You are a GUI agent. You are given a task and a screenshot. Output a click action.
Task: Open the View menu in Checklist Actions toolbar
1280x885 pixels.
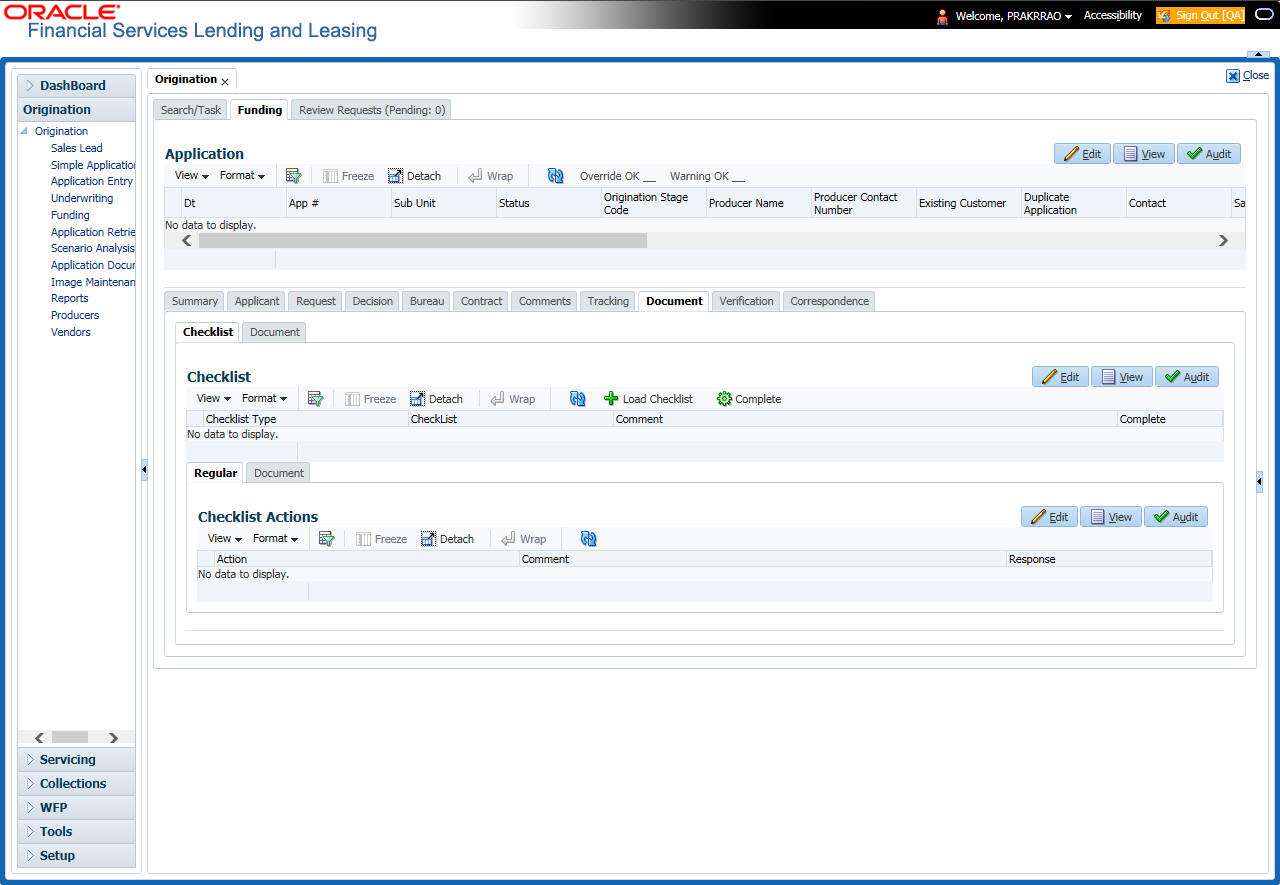coord(224,538)
